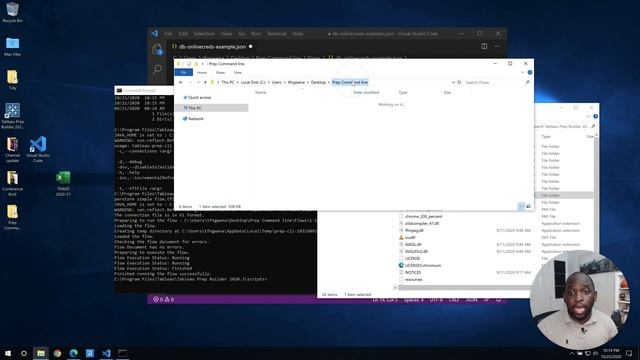Click the Windows Start button
Viewport: 640px width, 360px height.
(x=8, y=353)
